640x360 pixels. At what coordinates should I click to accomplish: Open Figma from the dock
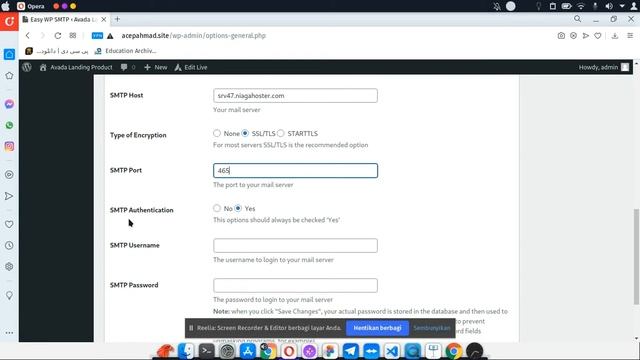(330, 351)
